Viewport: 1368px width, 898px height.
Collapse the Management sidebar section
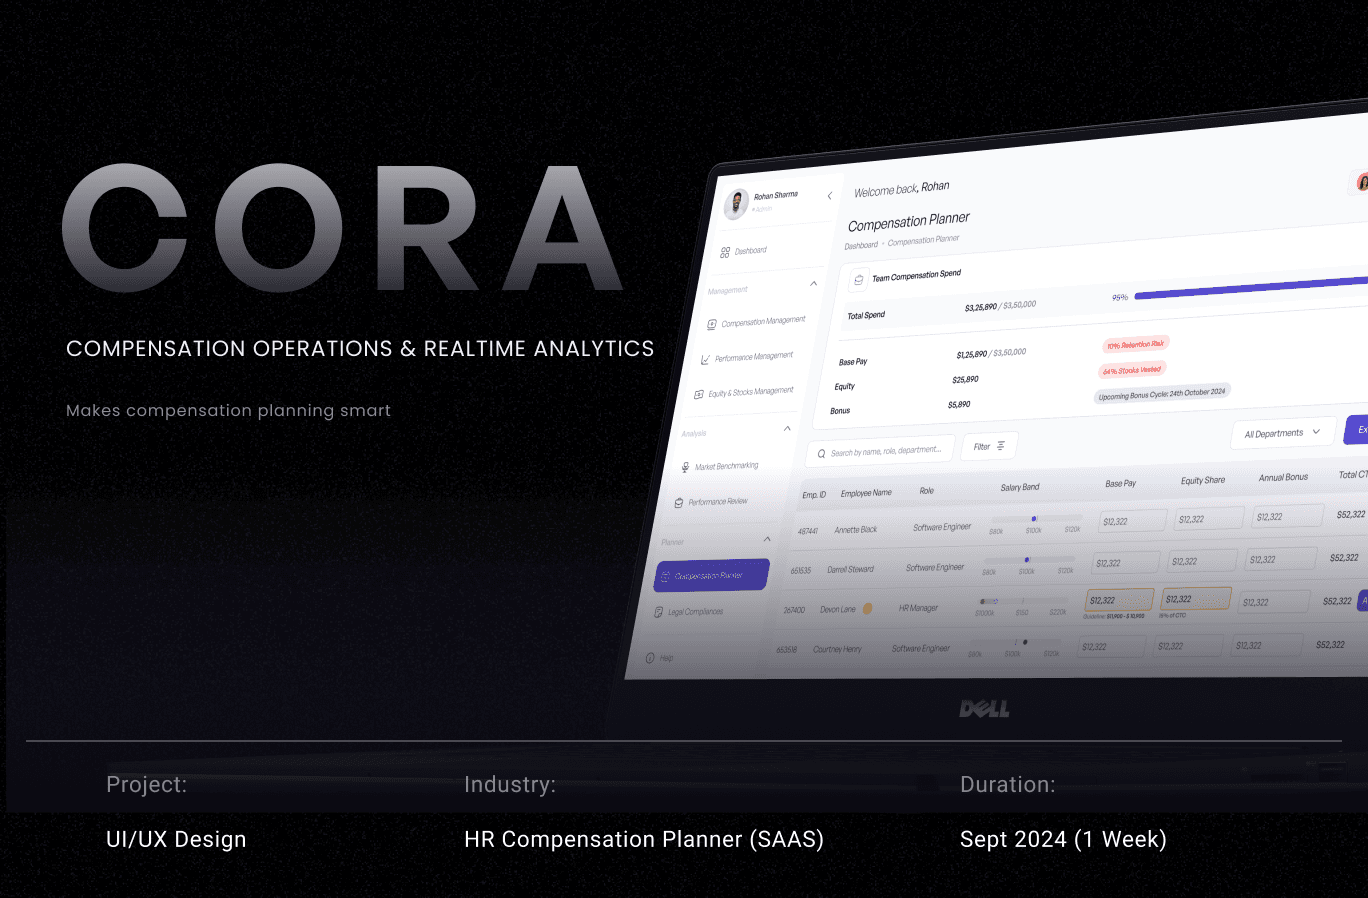814,284
